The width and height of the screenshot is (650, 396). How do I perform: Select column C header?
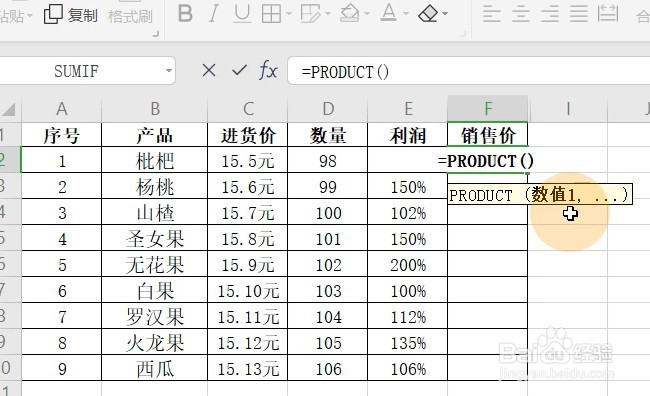(x=248, y=109)
